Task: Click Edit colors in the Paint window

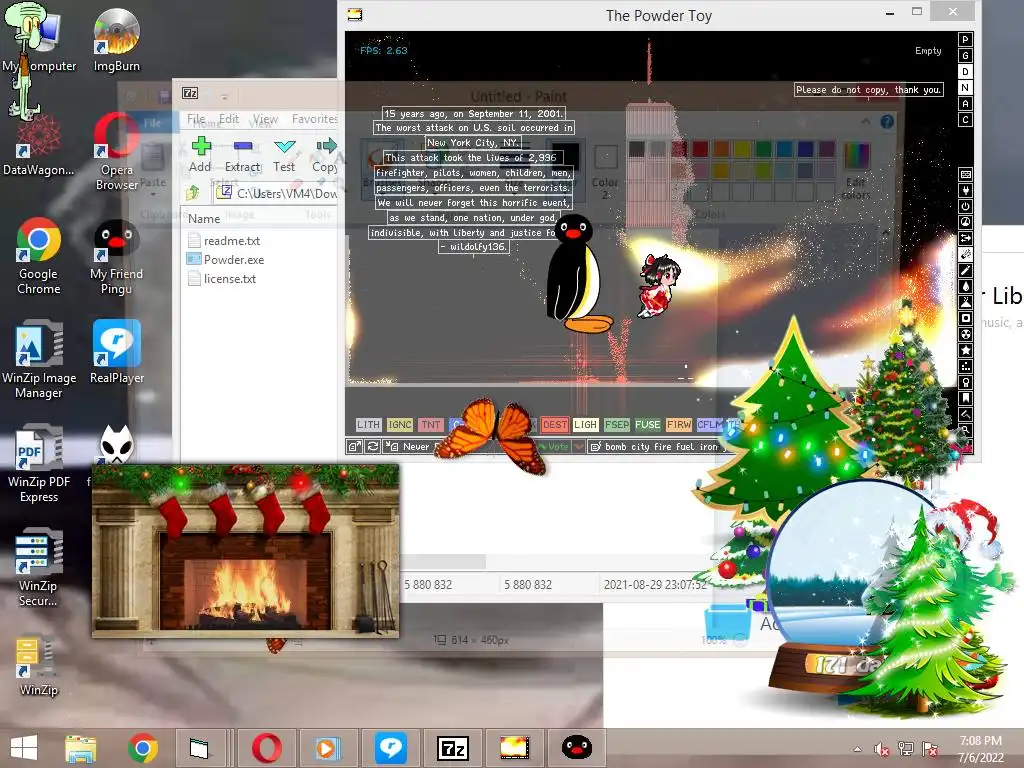Action: point(856,170)
